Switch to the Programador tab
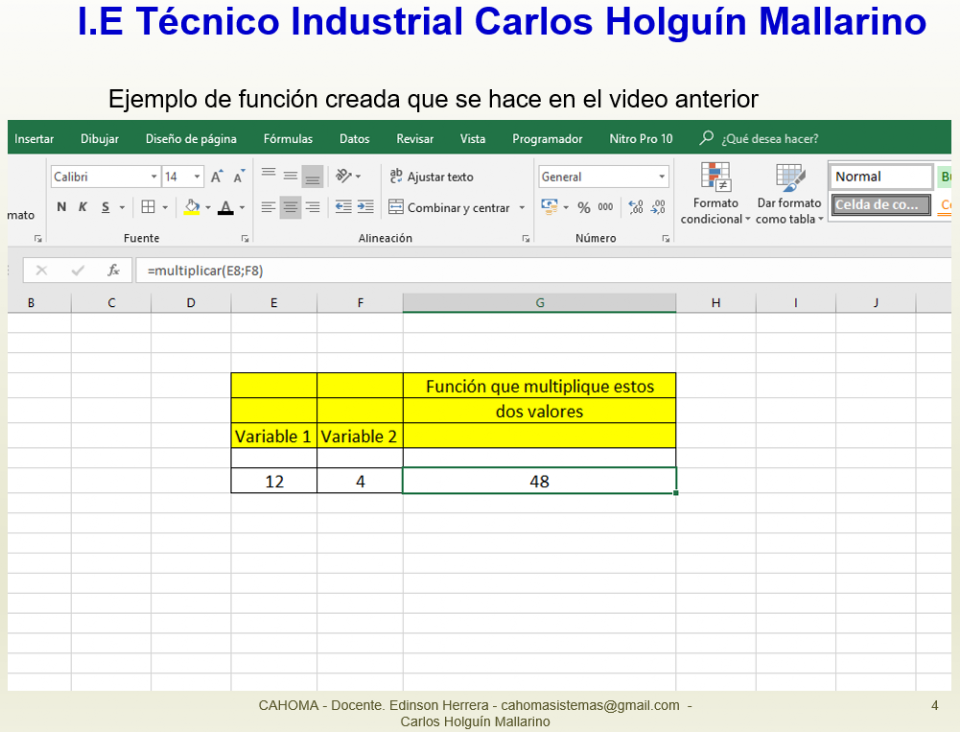960x732 pixels. (x=547, y=139)
